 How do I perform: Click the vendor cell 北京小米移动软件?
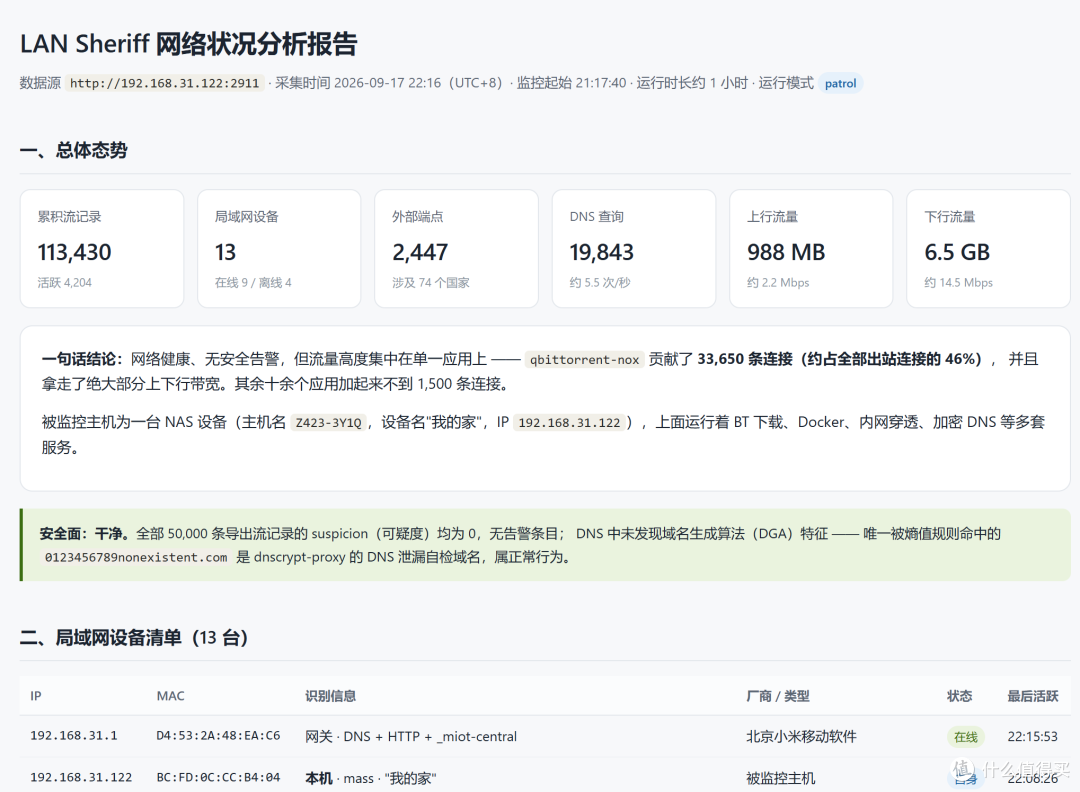(x=801, y=737)
